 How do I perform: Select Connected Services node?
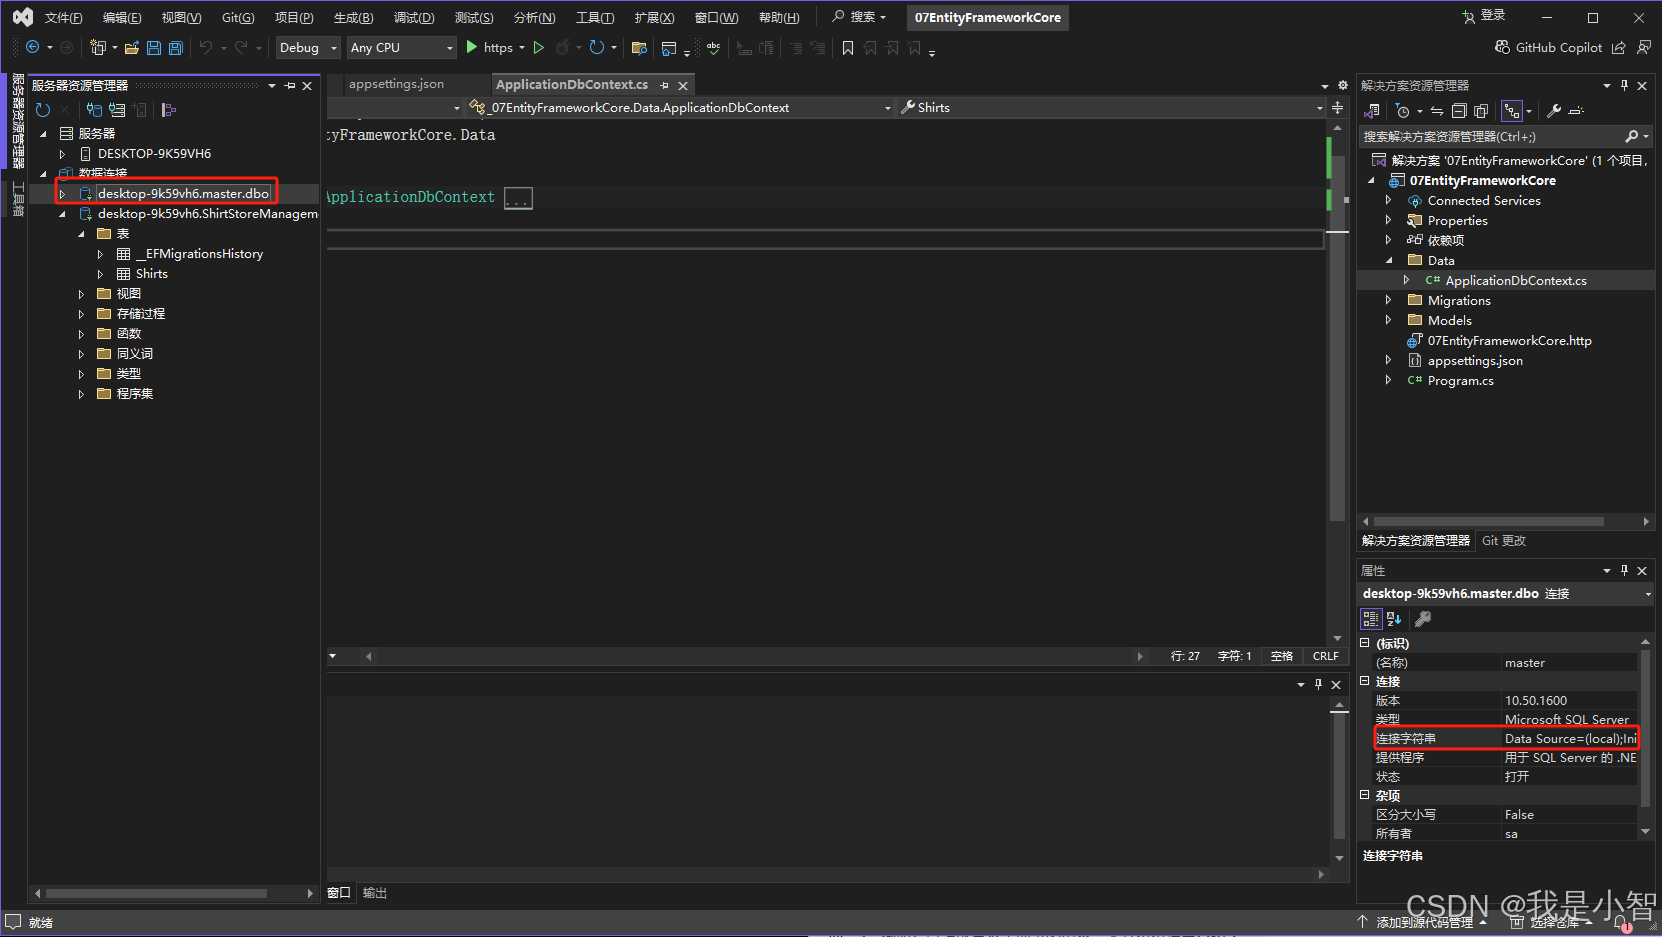[x=1484, y=201]
